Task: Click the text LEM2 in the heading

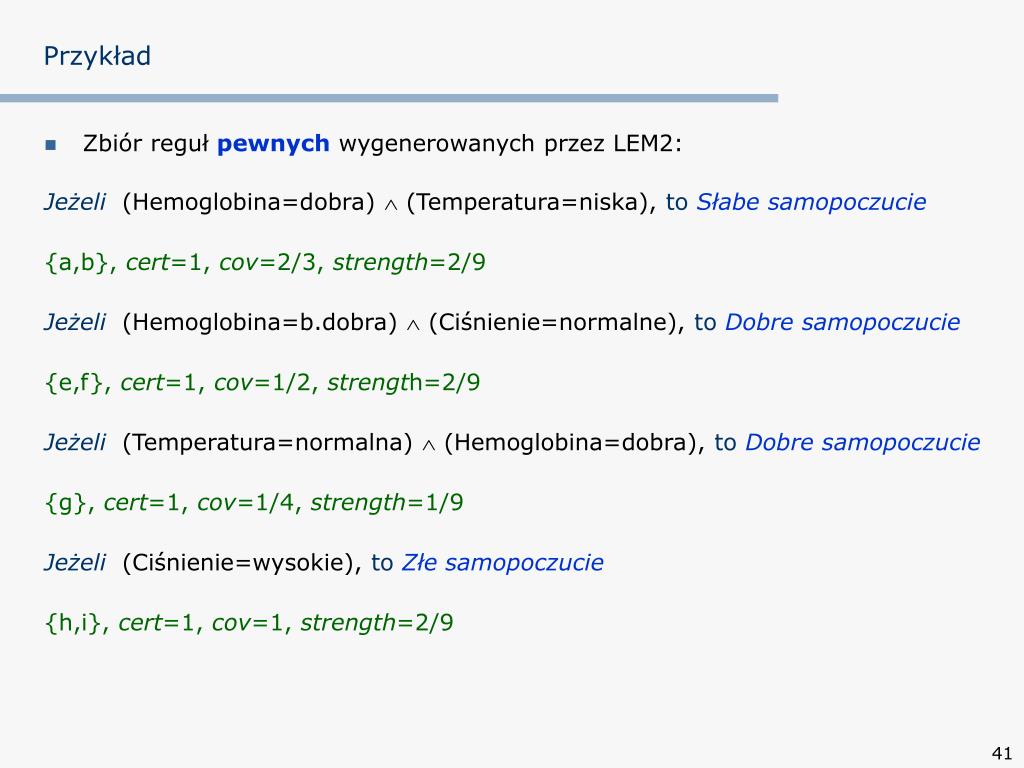Action: coord(643,143)
